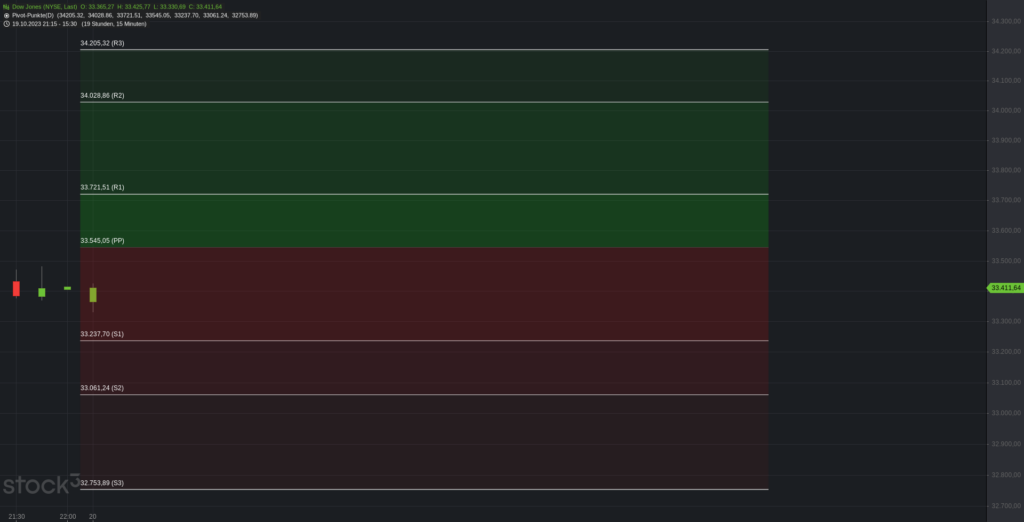Click the candlestick icon beside Dow Jones
1024x522 pixels.
[x=6, y=7]
